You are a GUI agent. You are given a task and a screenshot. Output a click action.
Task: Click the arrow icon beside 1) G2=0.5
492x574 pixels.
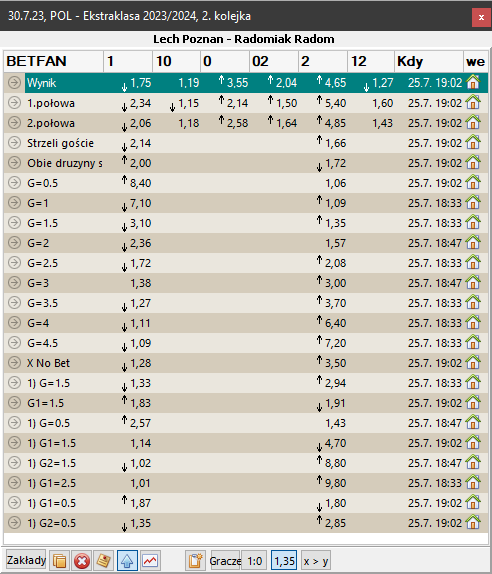[x=14, y=523]
